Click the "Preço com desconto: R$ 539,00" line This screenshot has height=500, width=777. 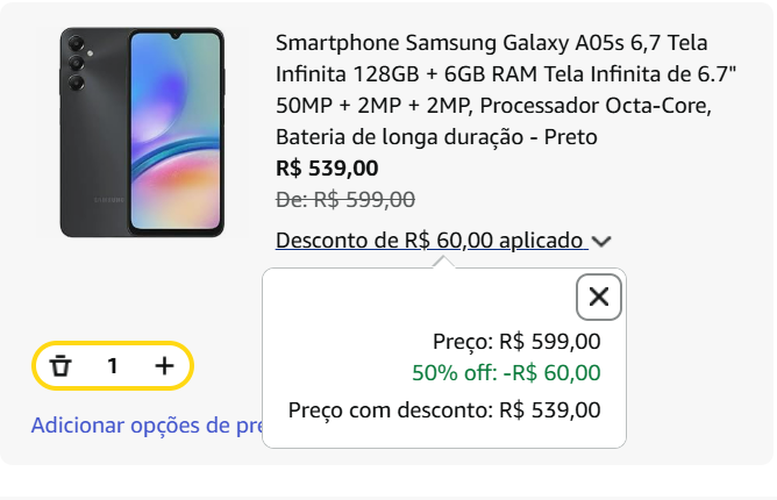[444, 410]
